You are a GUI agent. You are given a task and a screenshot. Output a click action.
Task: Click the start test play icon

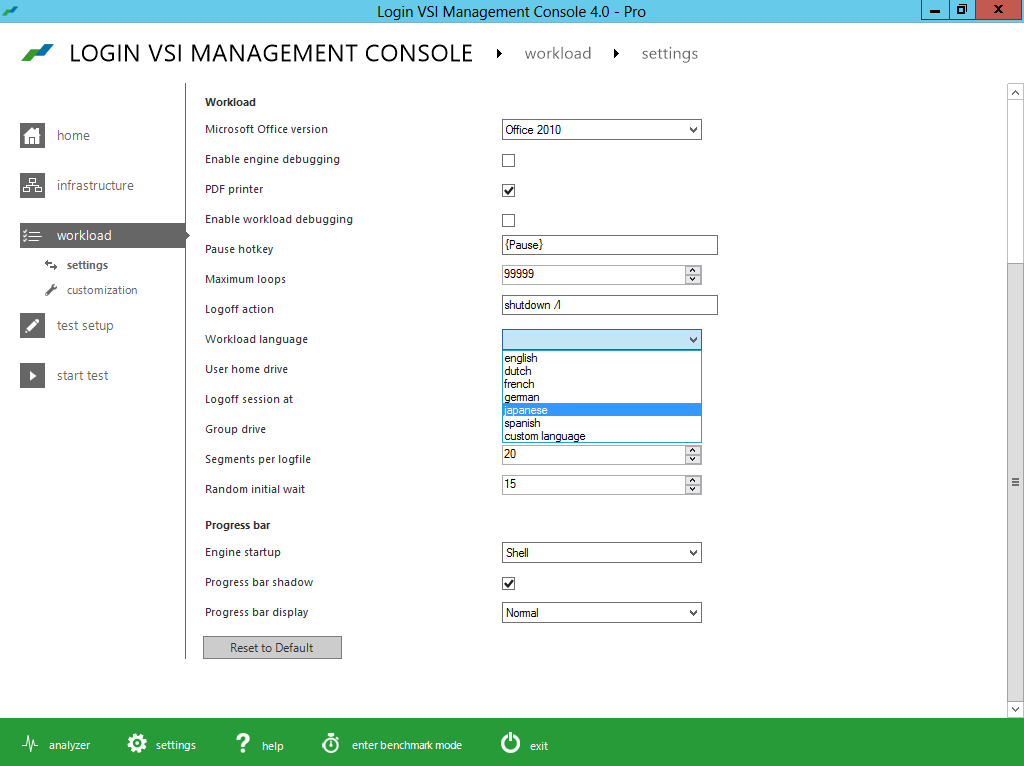pyautogui.click(x=33, y=376)
